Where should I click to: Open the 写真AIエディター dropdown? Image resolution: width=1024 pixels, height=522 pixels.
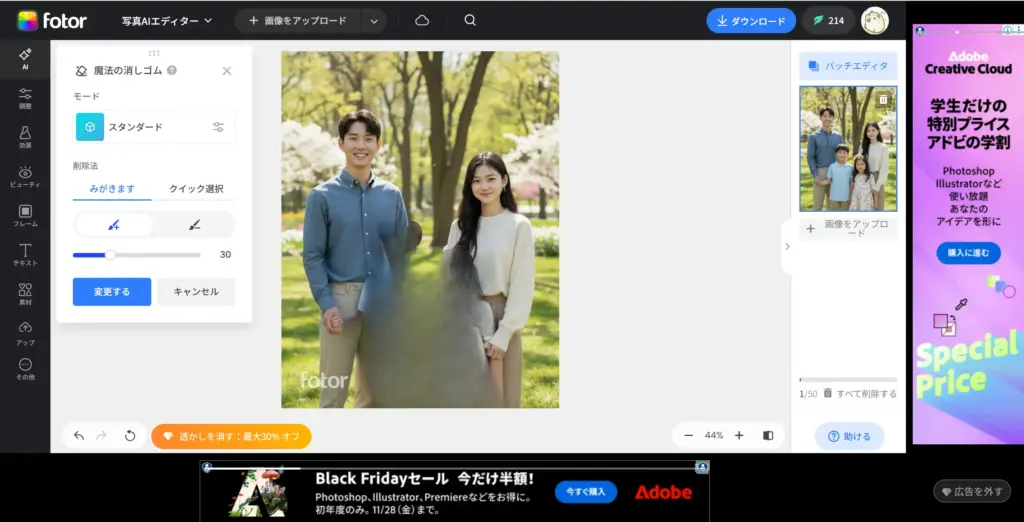pos(166,20)
